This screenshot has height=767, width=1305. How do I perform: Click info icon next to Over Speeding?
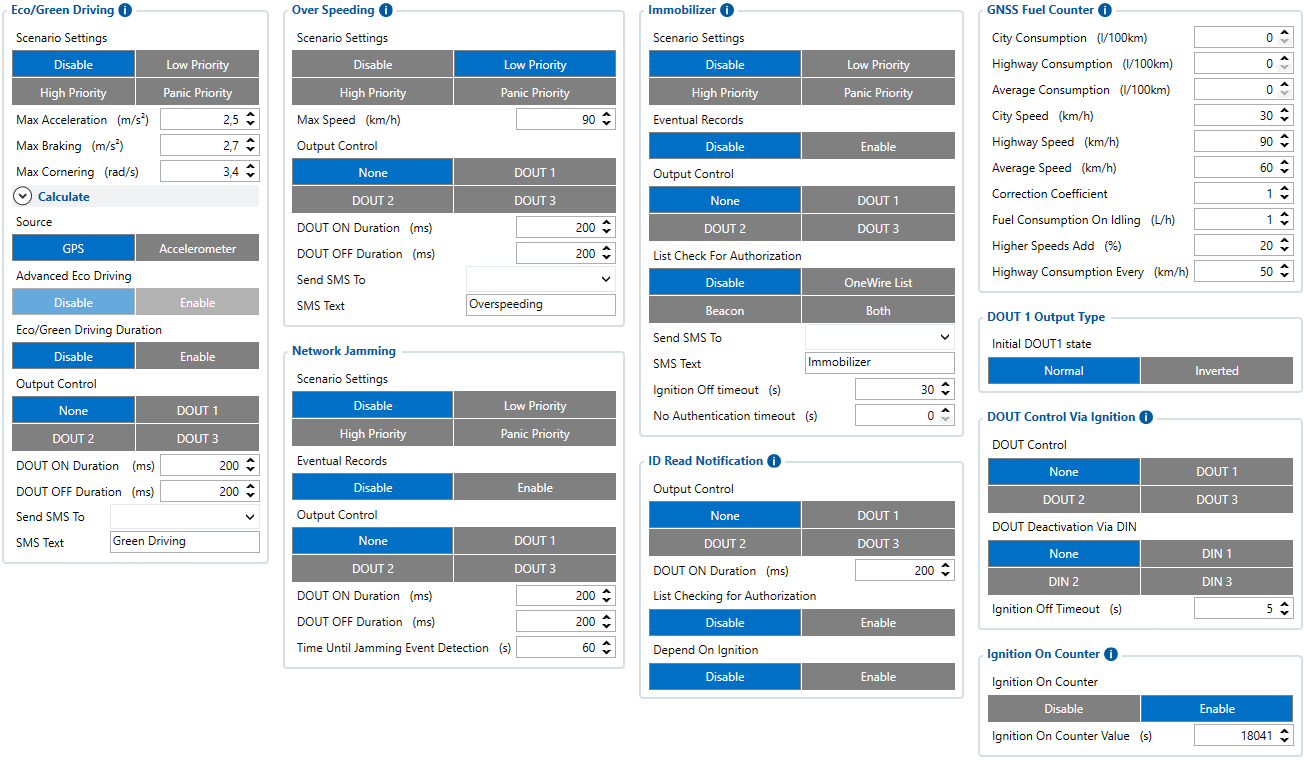386,10
